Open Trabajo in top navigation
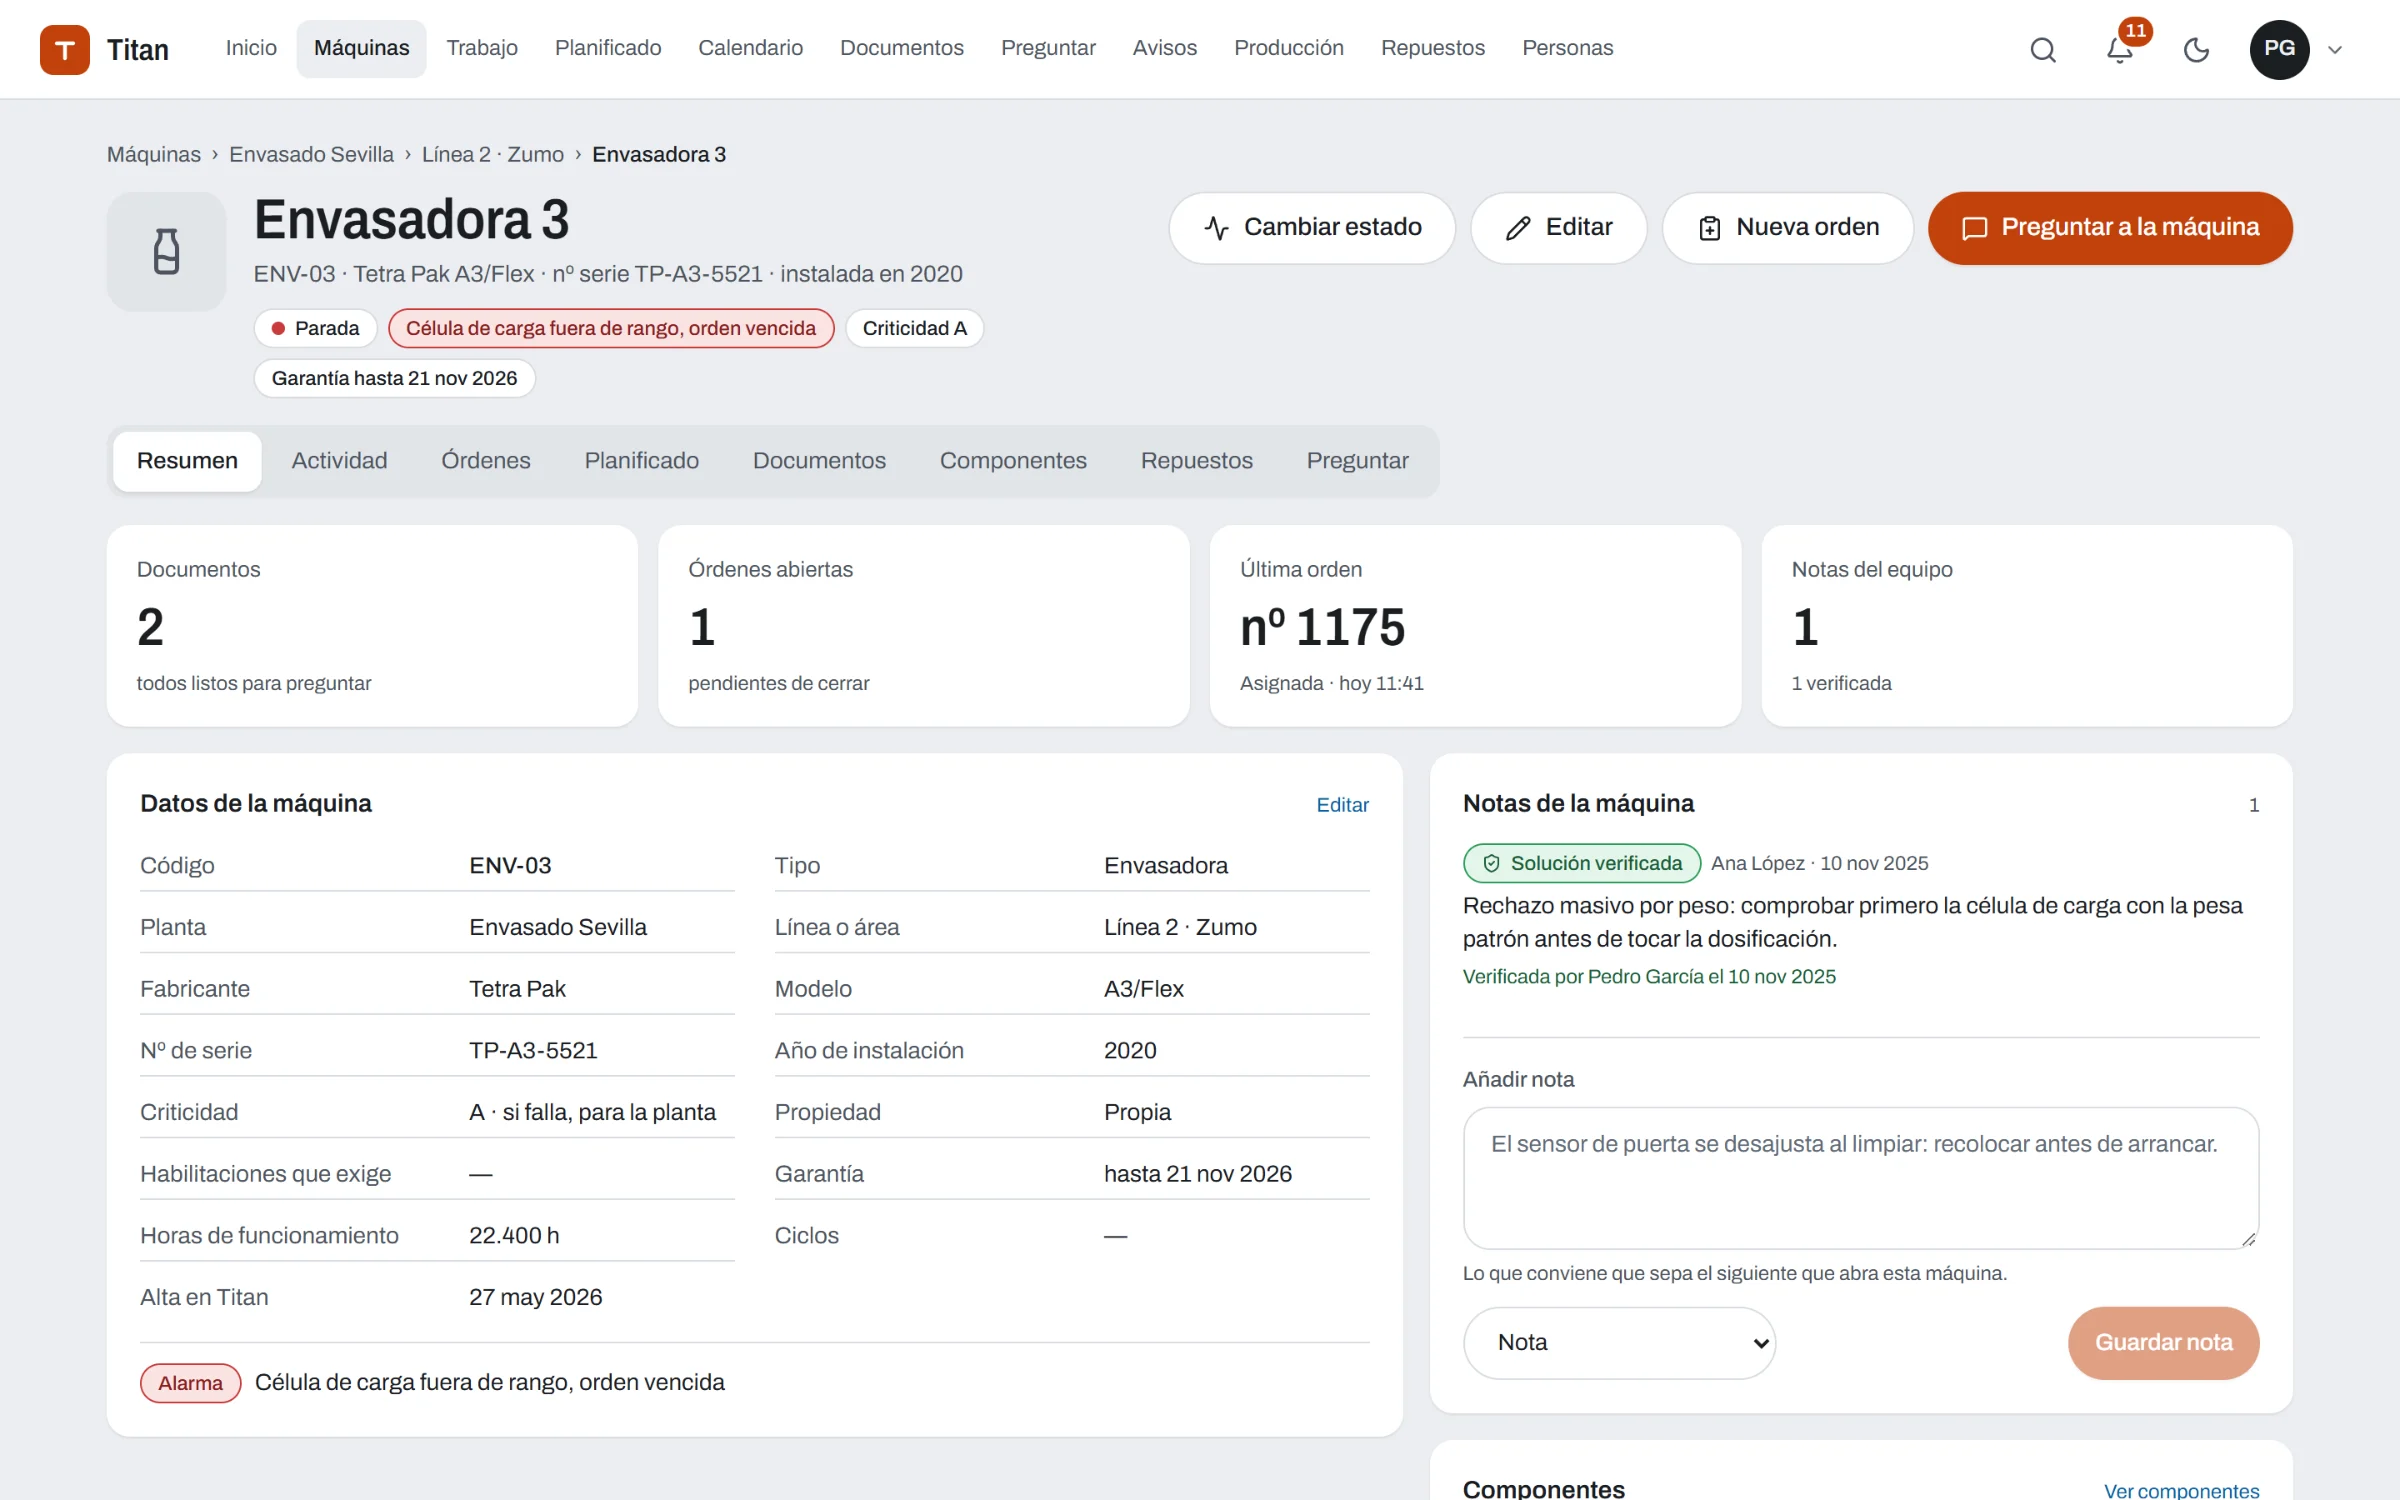Viewport: 2400px width, 1500px height. [x=482, y=48]
